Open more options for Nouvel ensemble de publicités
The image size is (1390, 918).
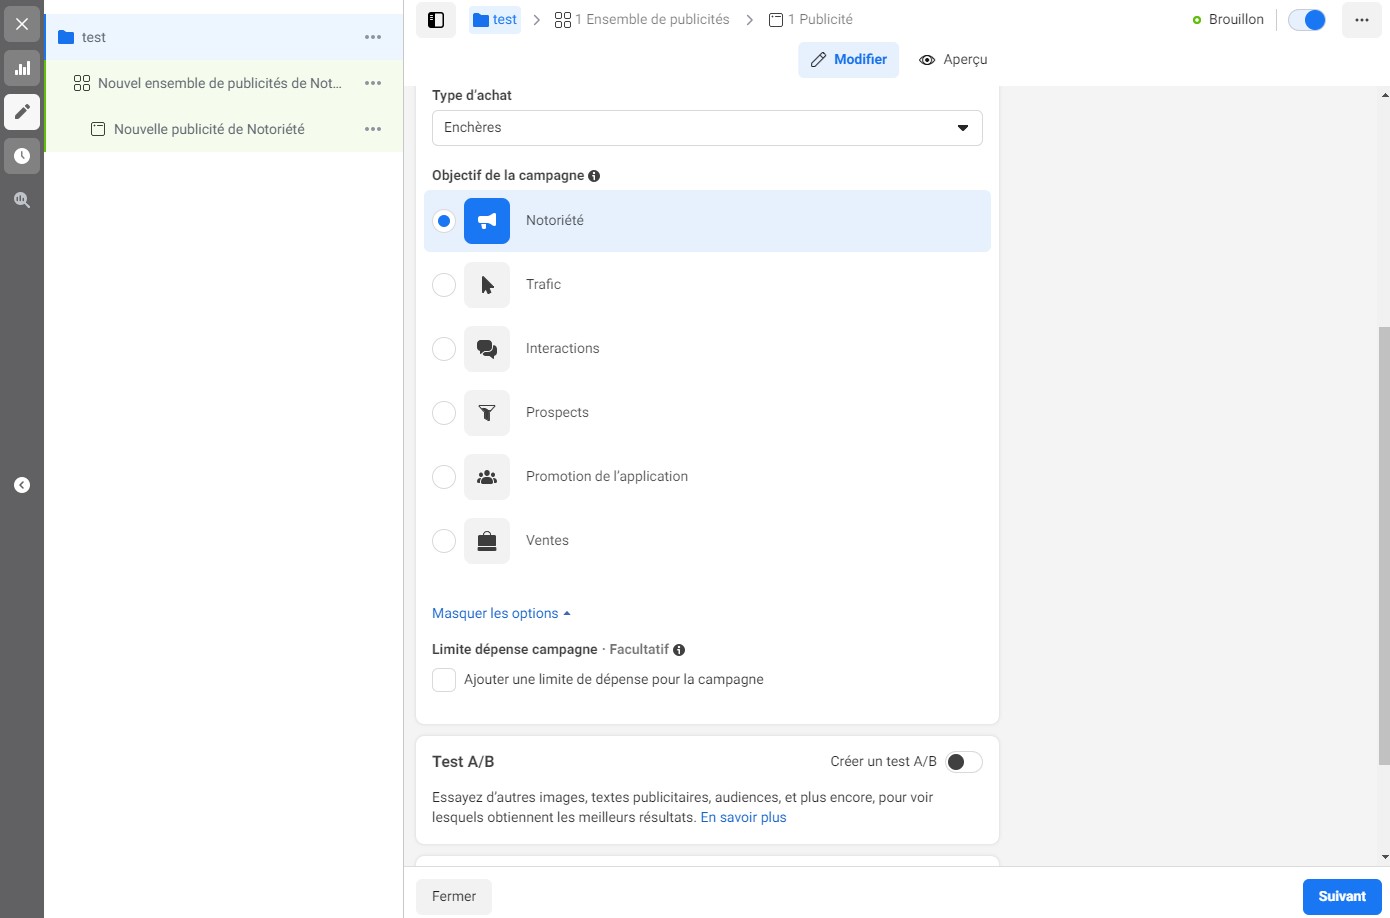tap(373, 83)
